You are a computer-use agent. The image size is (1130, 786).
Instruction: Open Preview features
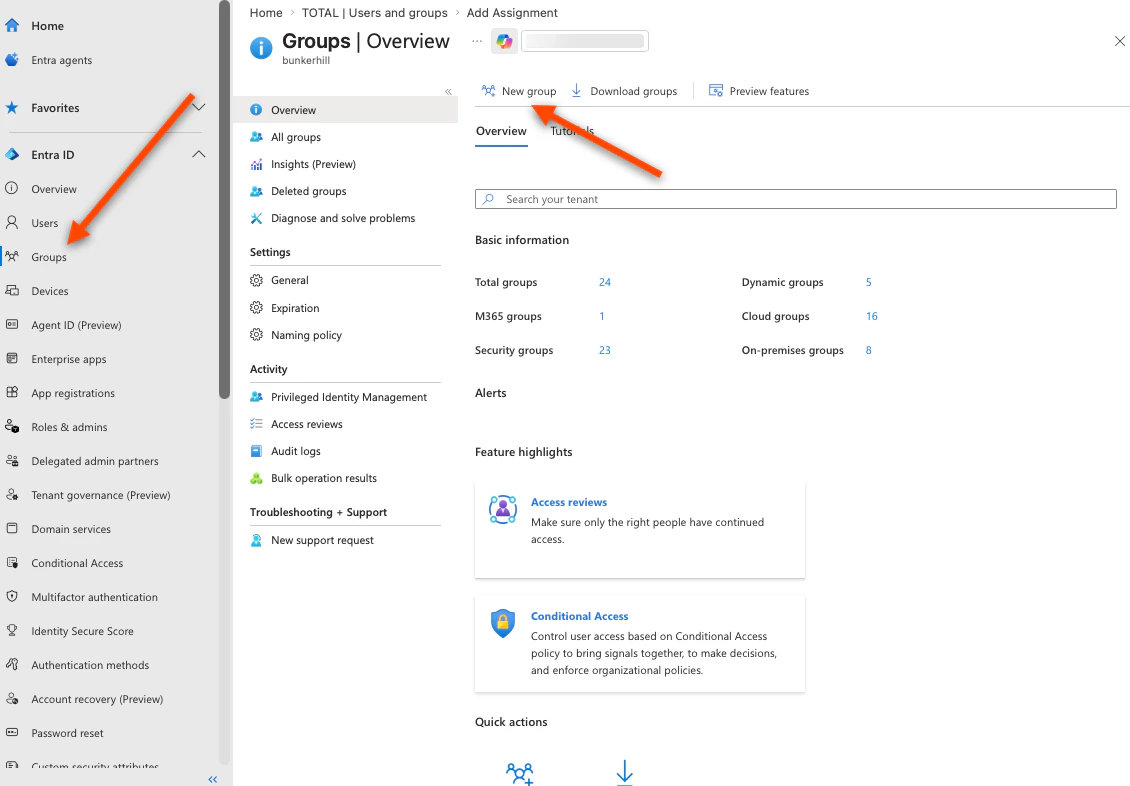point(759,91)
